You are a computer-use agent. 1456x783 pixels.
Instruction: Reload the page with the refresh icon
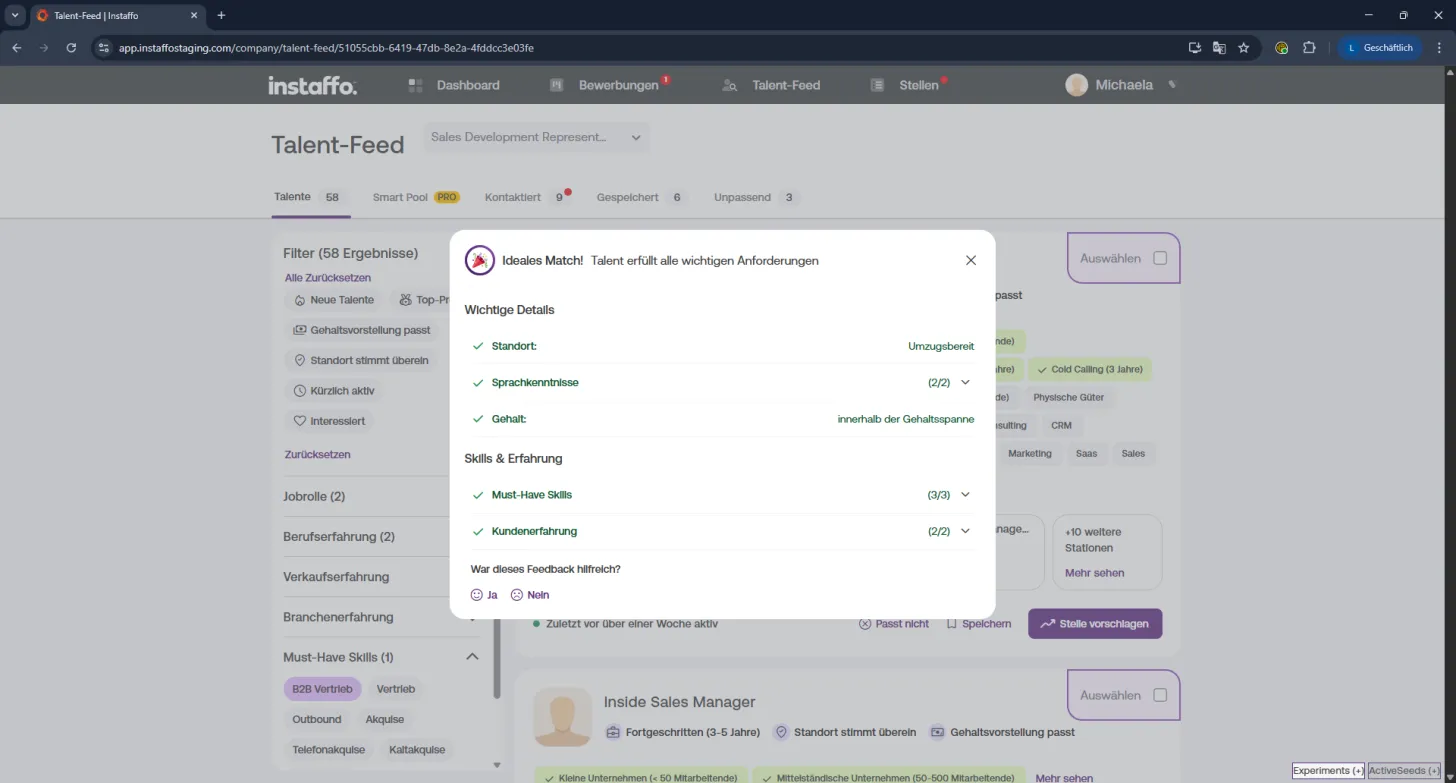click(x=71, y=47)
